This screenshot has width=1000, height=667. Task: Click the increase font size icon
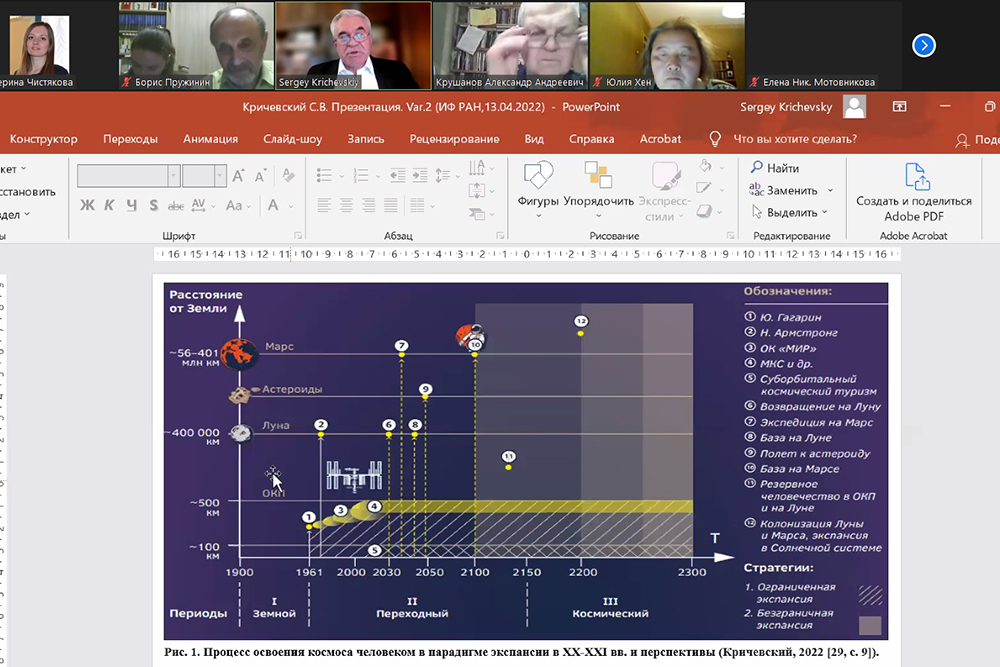pos(239,176)
